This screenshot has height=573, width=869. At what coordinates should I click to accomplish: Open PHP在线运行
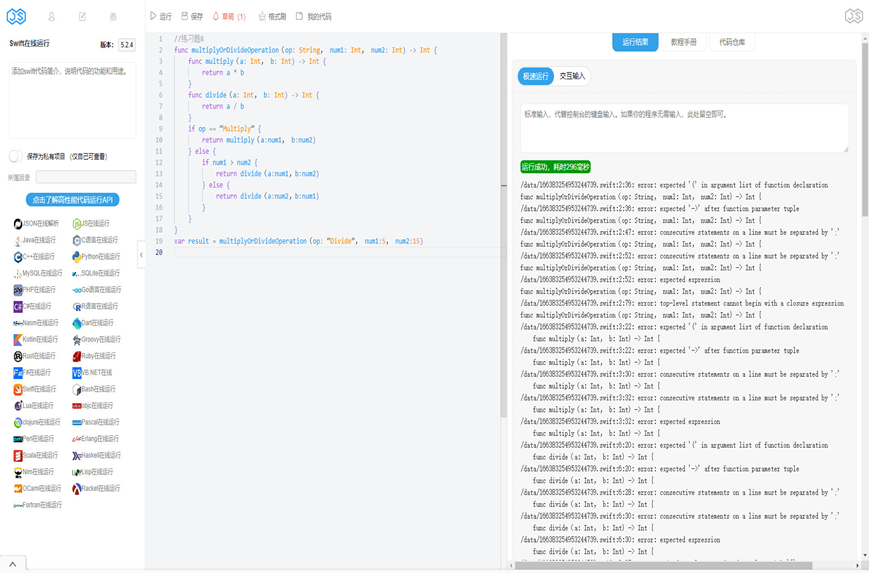[35, 290]
